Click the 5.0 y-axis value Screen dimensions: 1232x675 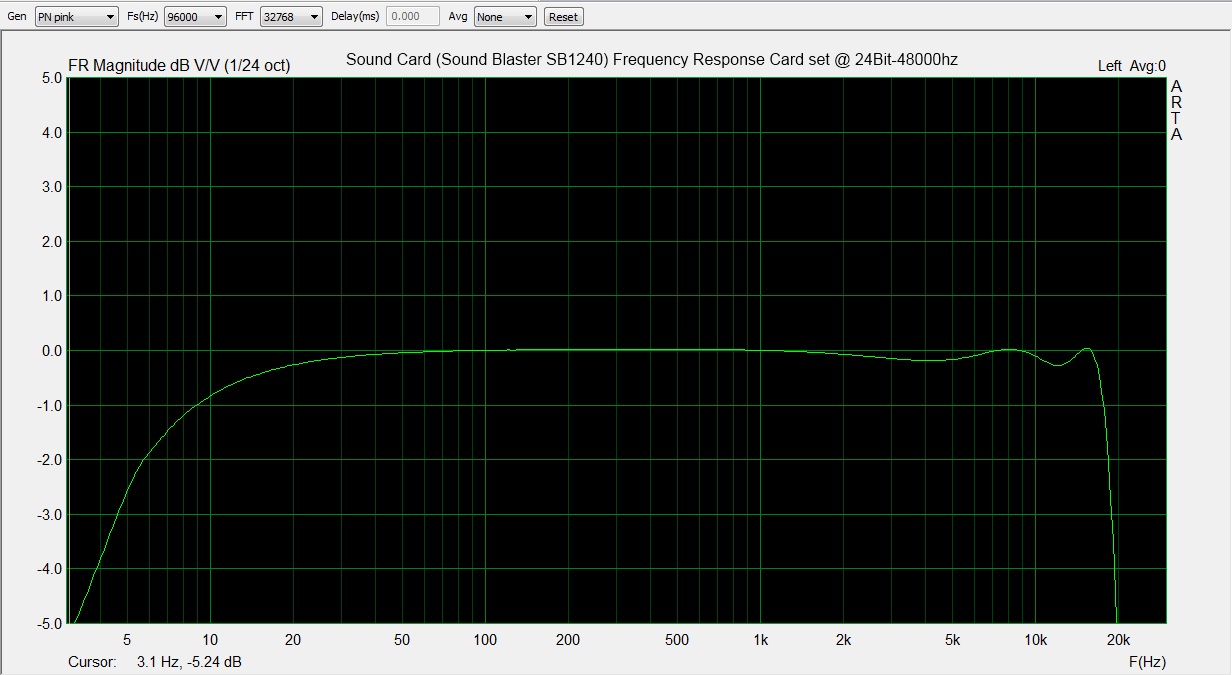[x=52, y=78]
